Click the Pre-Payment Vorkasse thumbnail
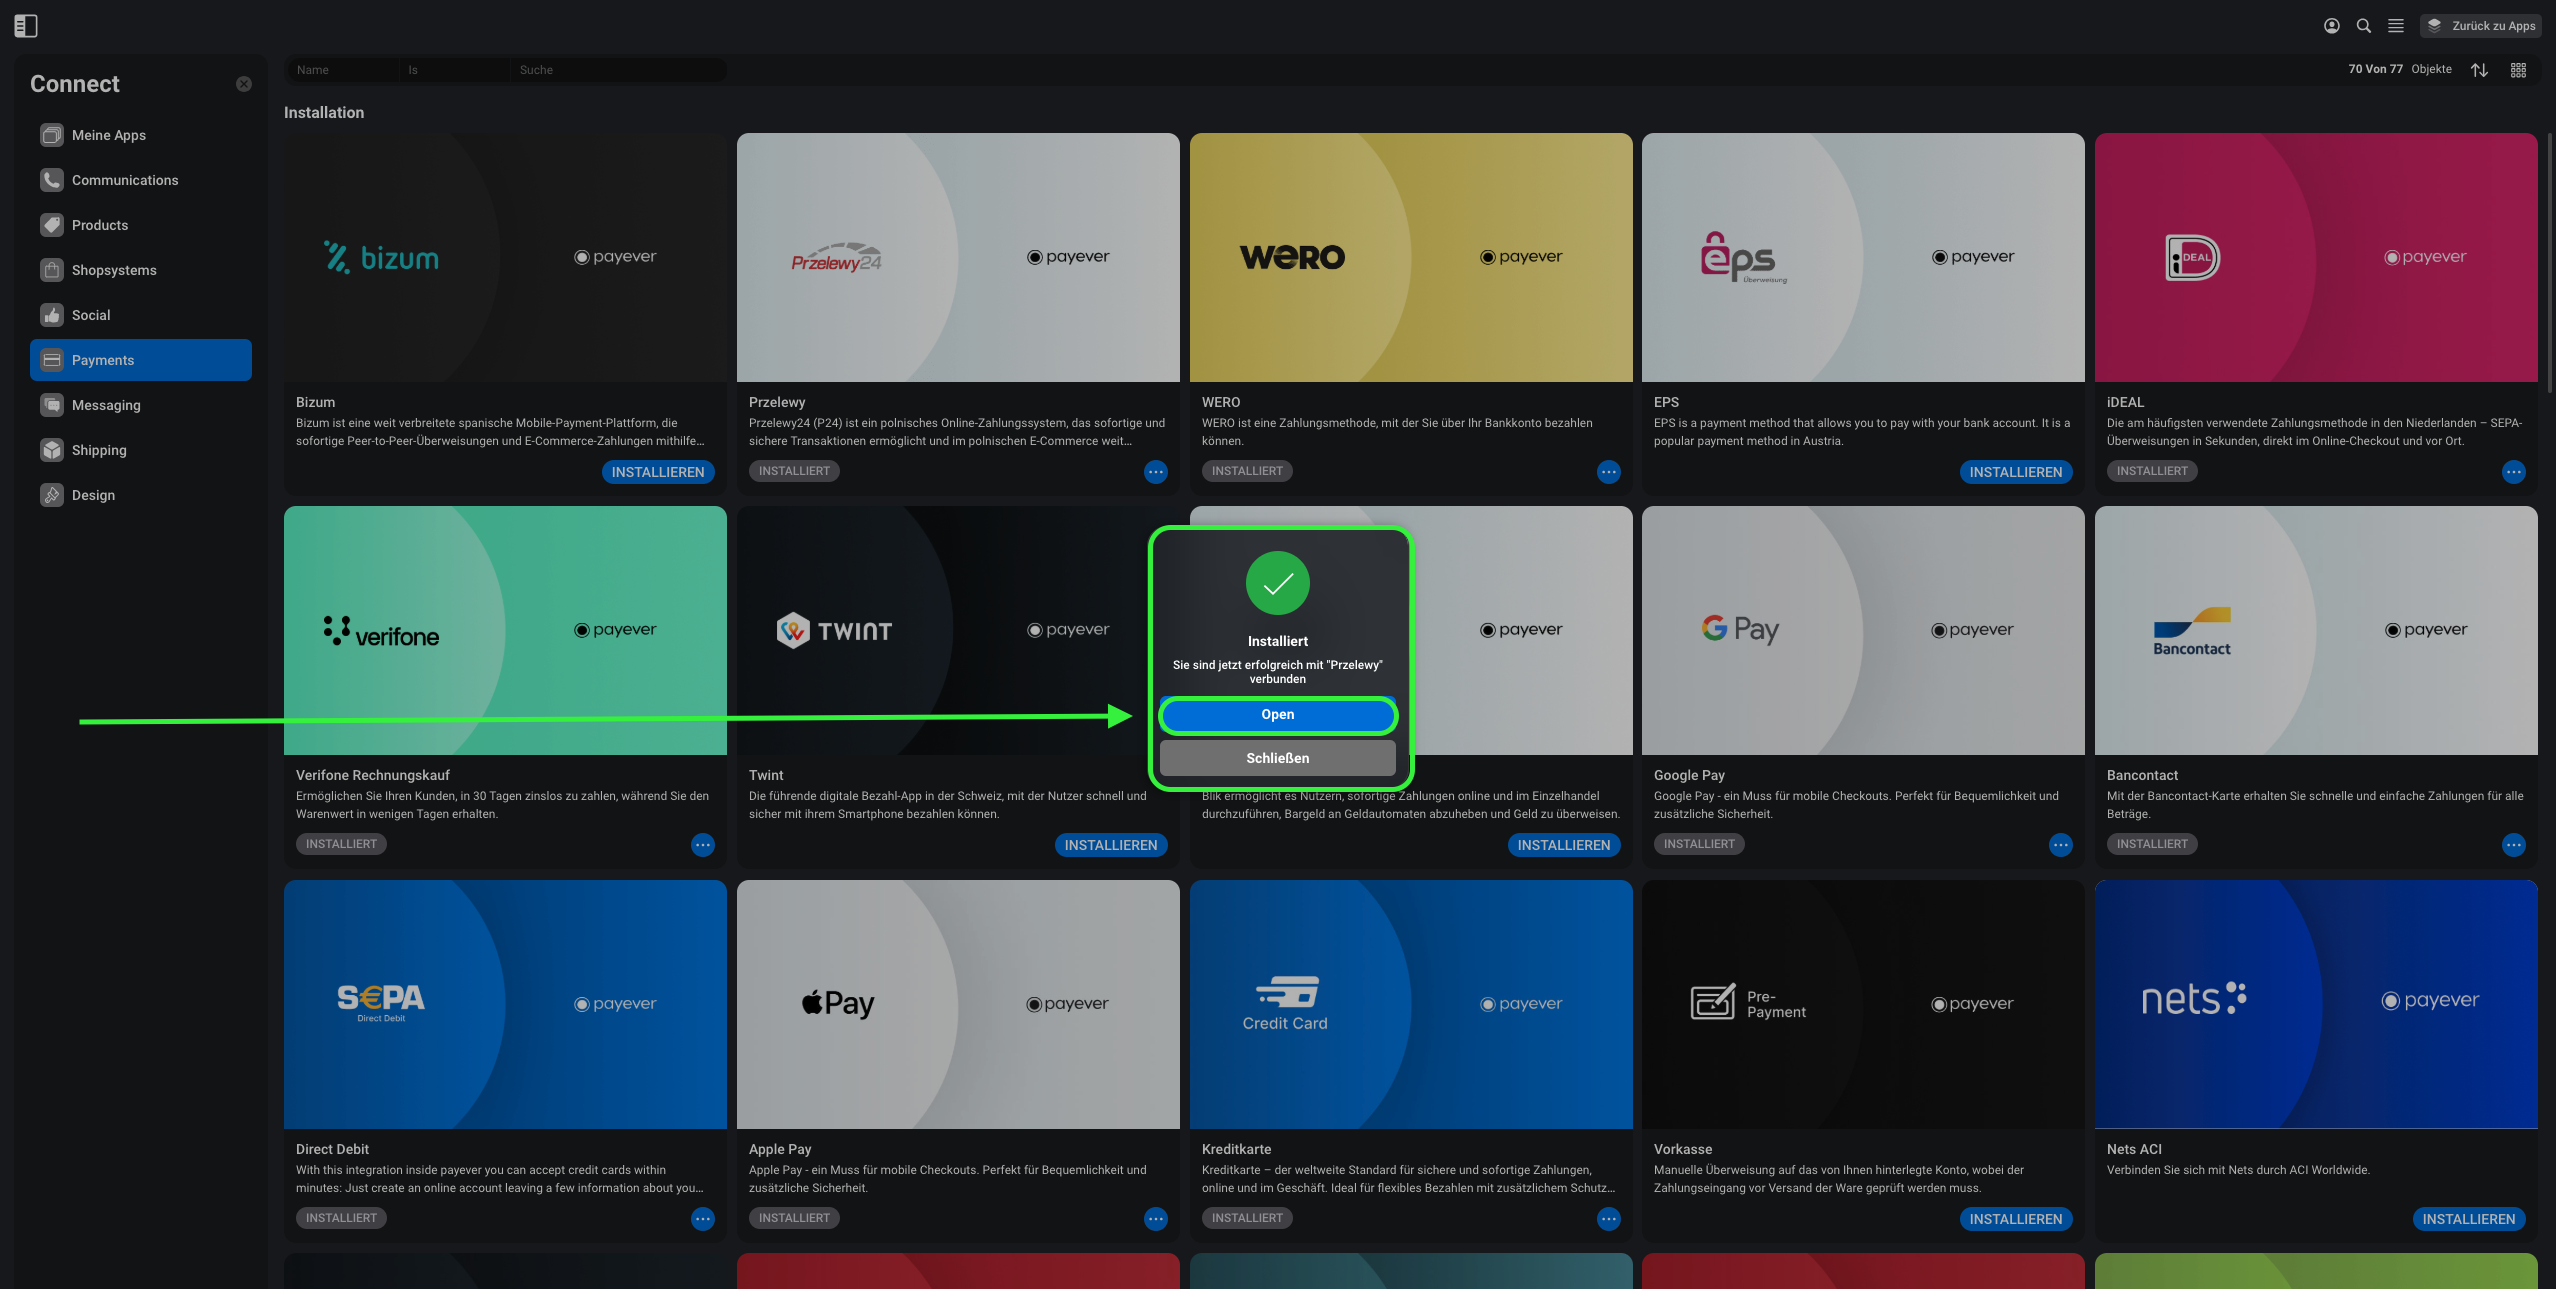Viewport: 2556px width, 1289px height. tap(1863, 1004)
